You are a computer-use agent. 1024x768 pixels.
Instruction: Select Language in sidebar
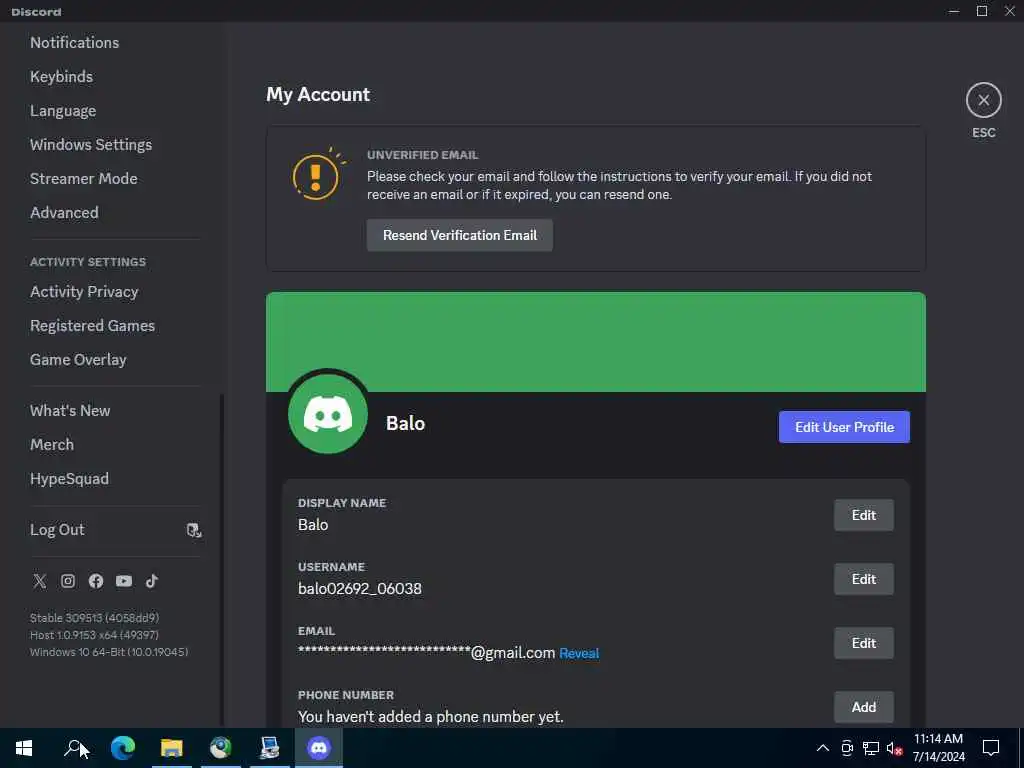coord(63,111)
